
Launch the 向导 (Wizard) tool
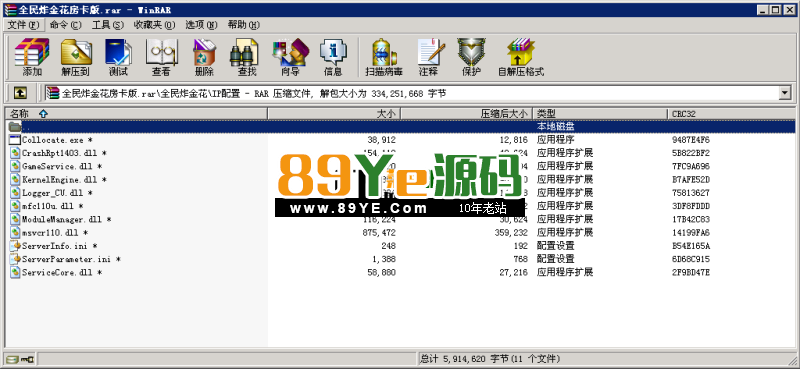pos(290,57)
